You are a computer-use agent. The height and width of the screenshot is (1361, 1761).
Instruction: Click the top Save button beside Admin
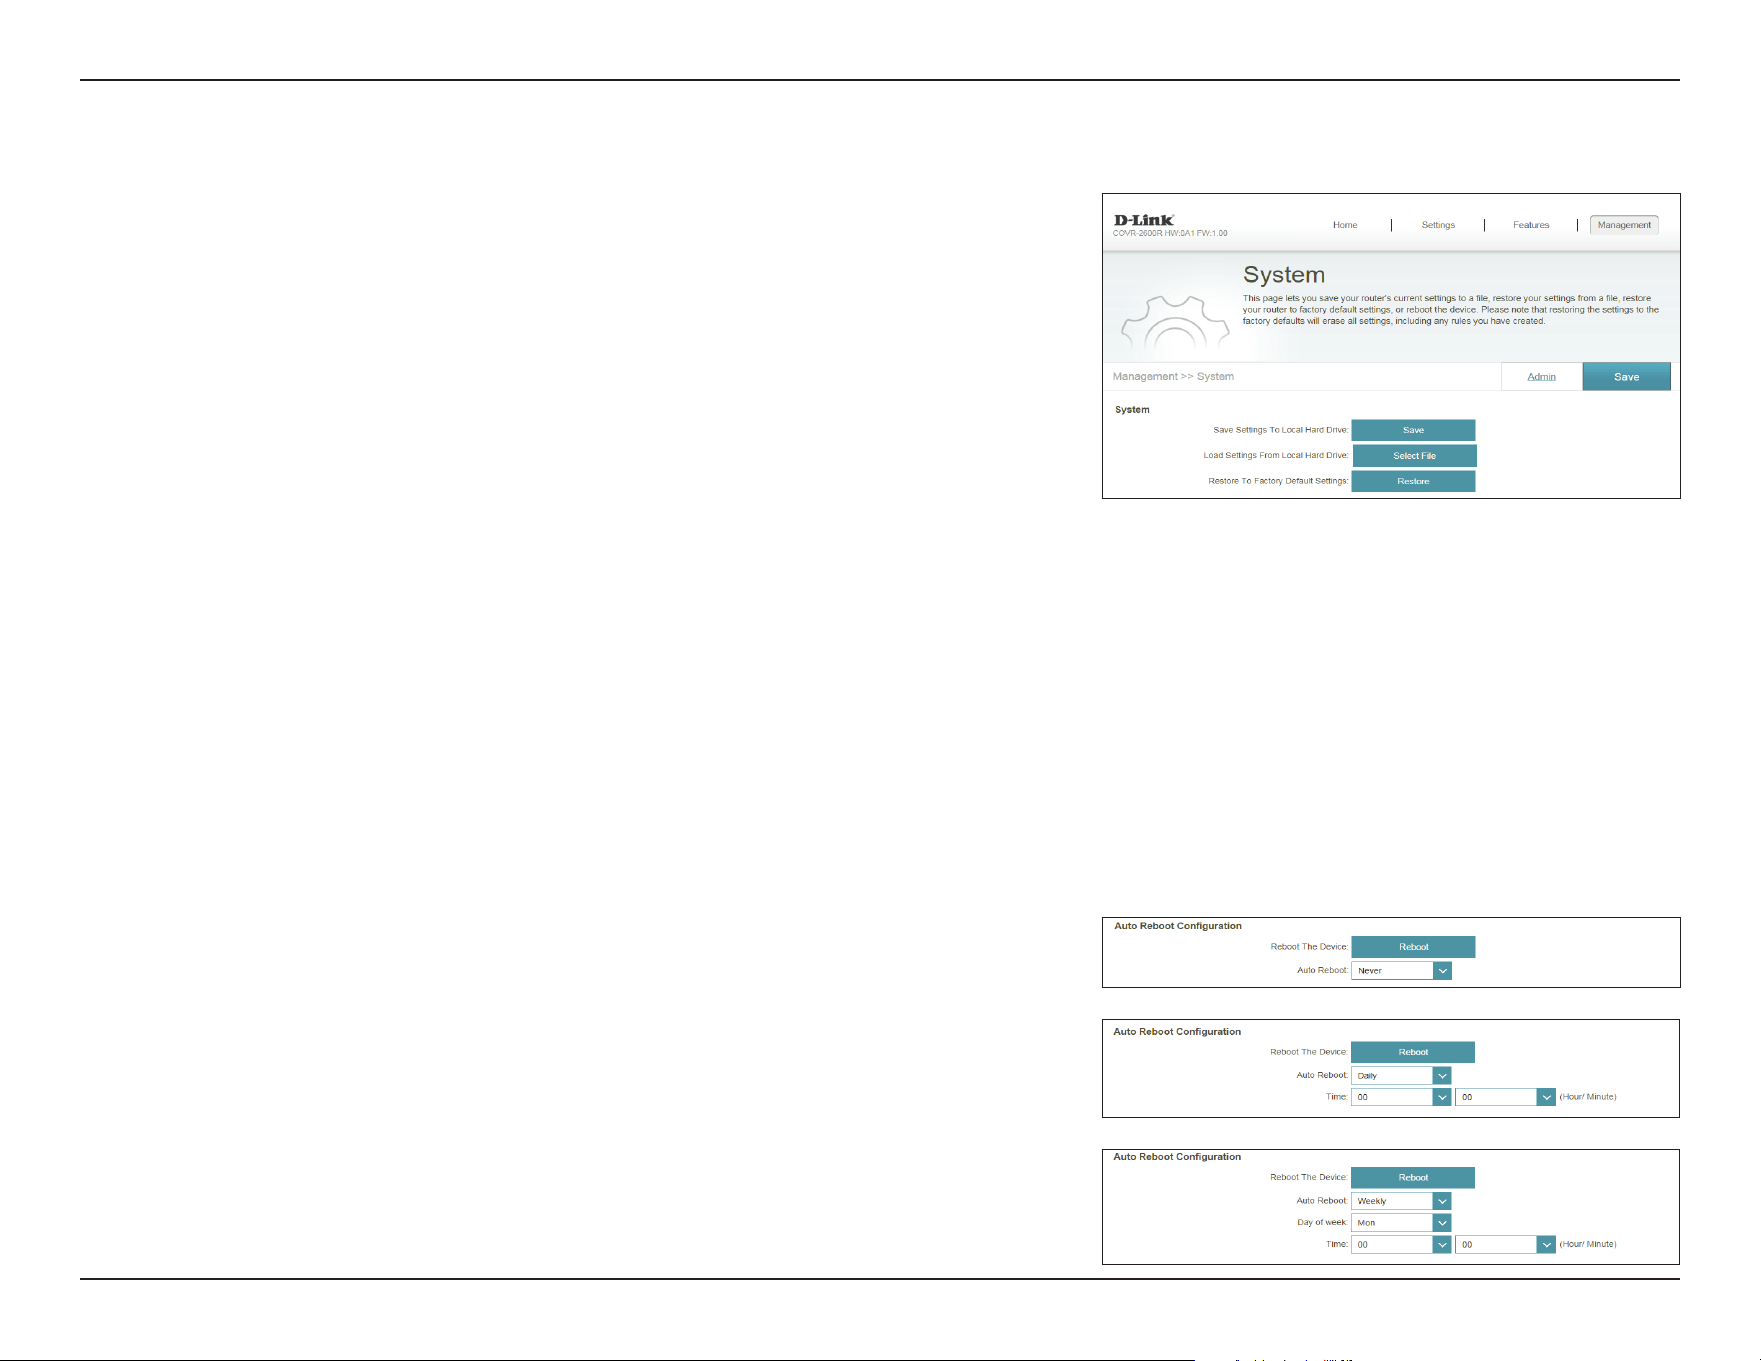pos(1626,377)
